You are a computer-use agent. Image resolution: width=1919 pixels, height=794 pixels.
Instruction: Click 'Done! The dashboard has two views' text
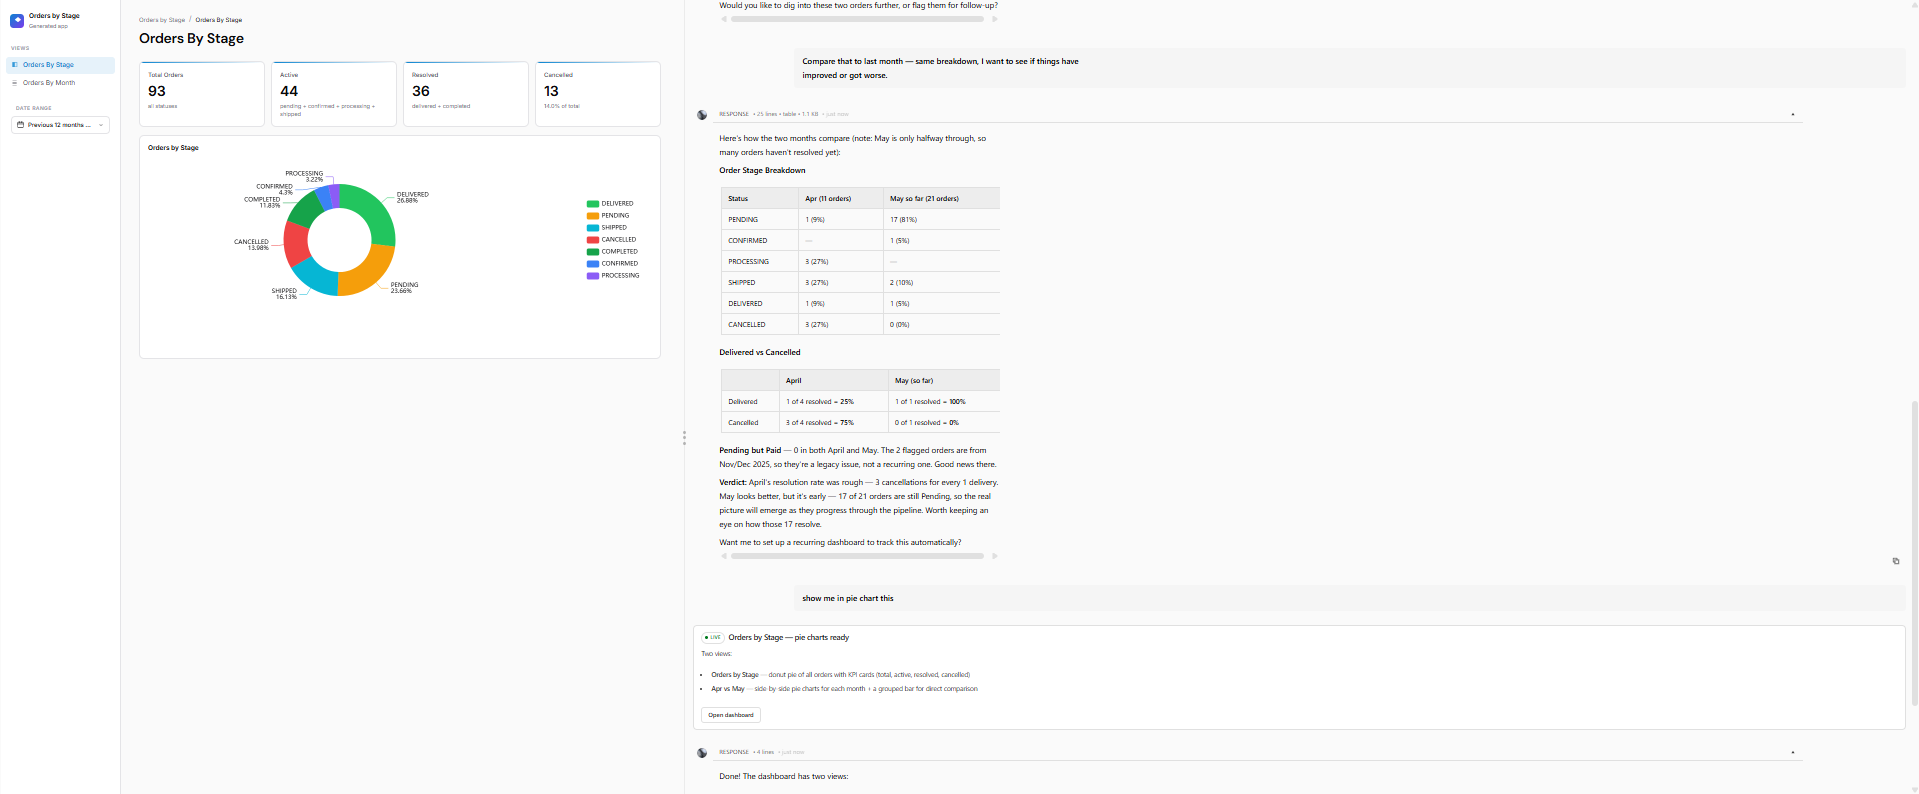pos(783,776)
